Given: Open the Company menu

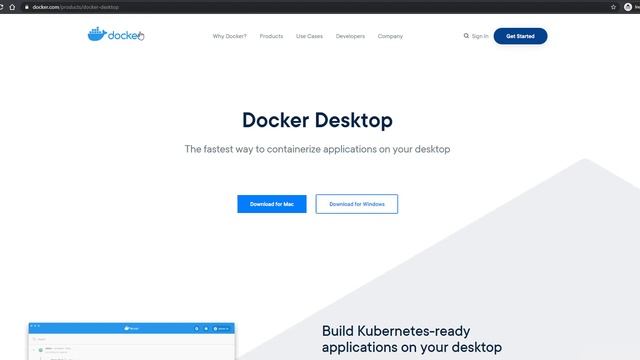Looking at the screenshot, I should pos(390,36).
